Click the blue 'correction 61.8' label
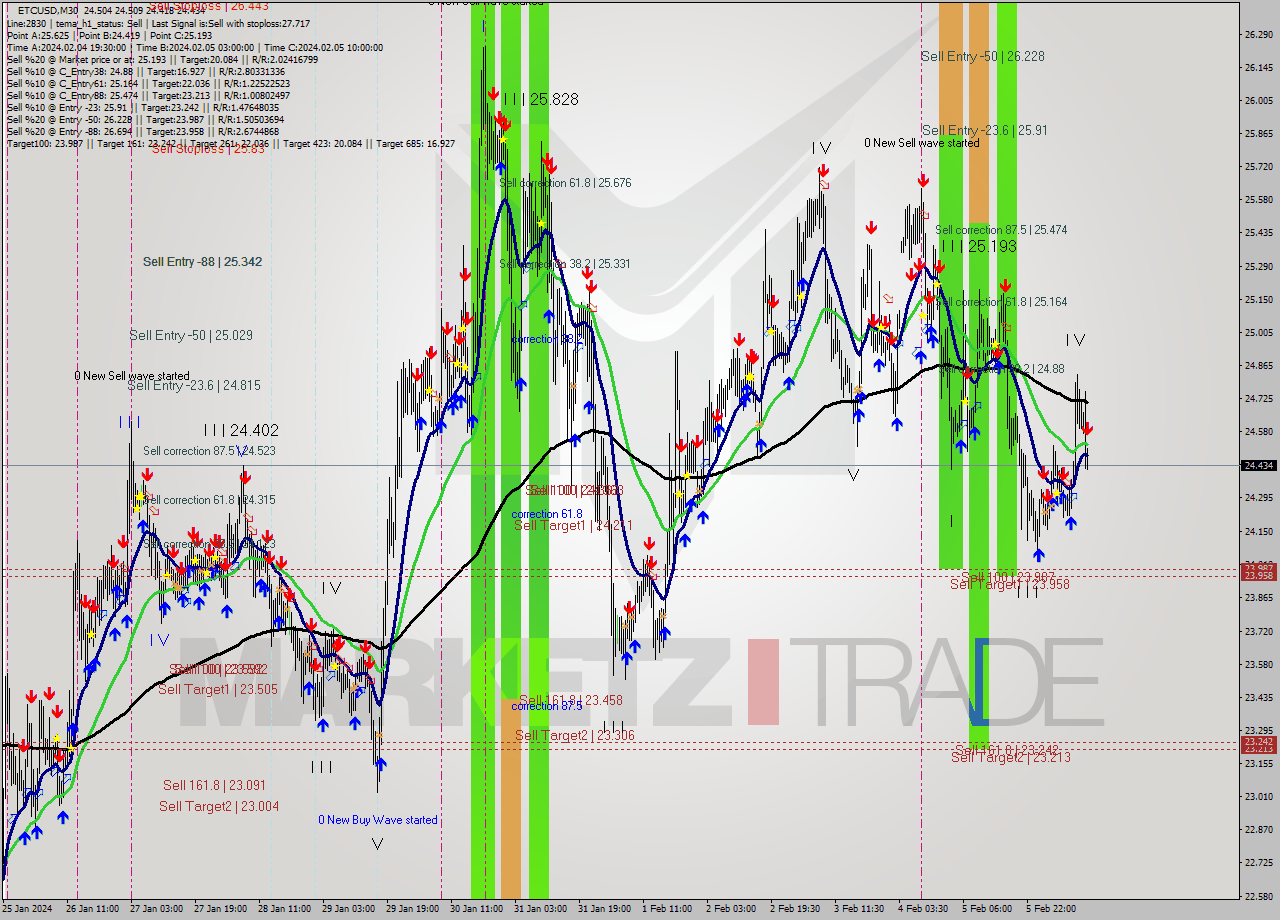This screenshot has width=1280, height=920. 547,514
